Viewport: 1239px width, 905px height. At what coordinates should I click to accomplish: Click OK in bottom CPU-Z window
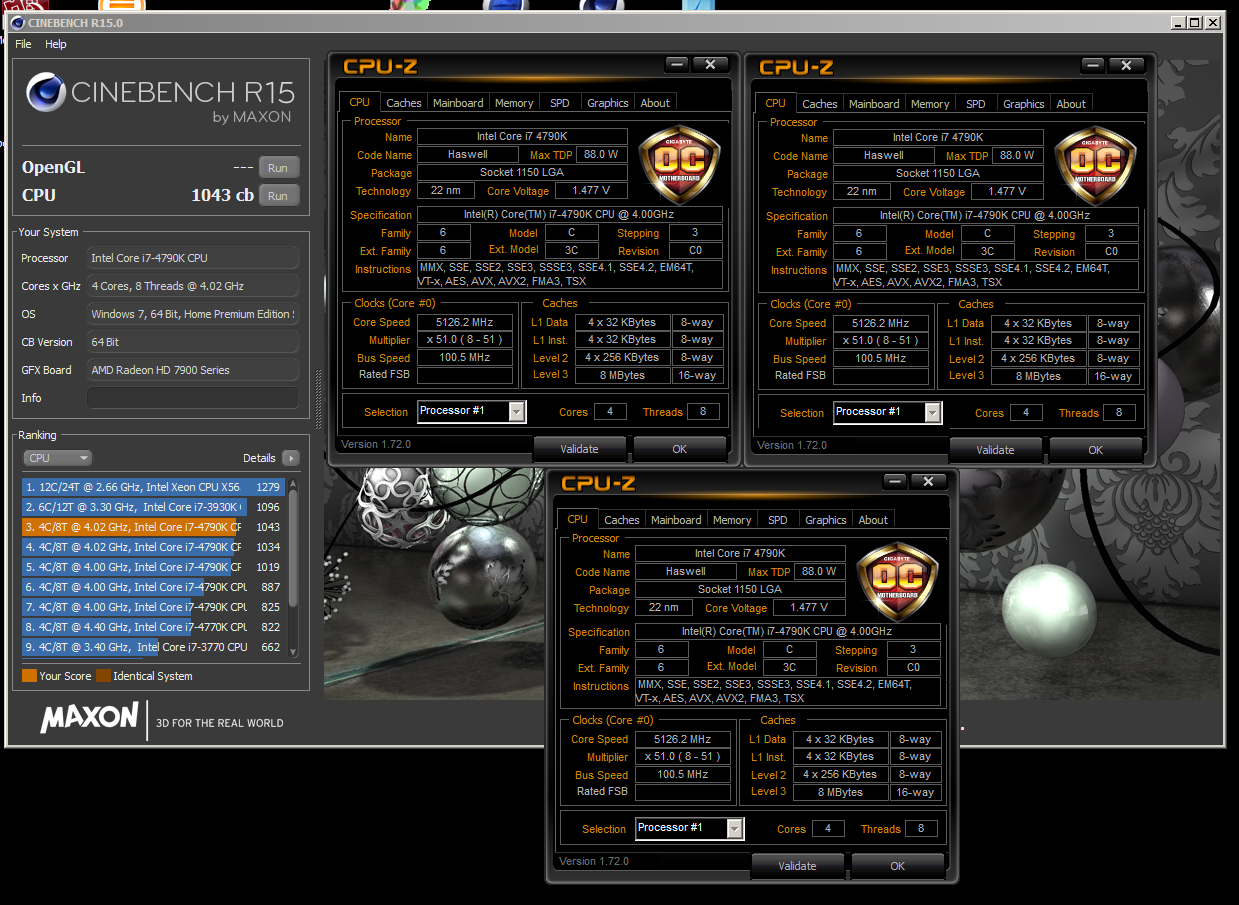(898, 866)
